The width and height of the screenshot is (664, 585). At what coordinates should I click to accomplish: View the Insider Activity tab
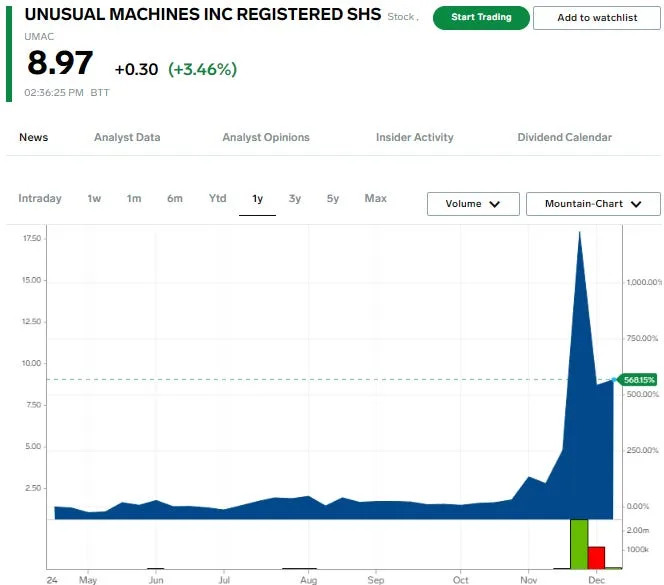pos(415,137)
